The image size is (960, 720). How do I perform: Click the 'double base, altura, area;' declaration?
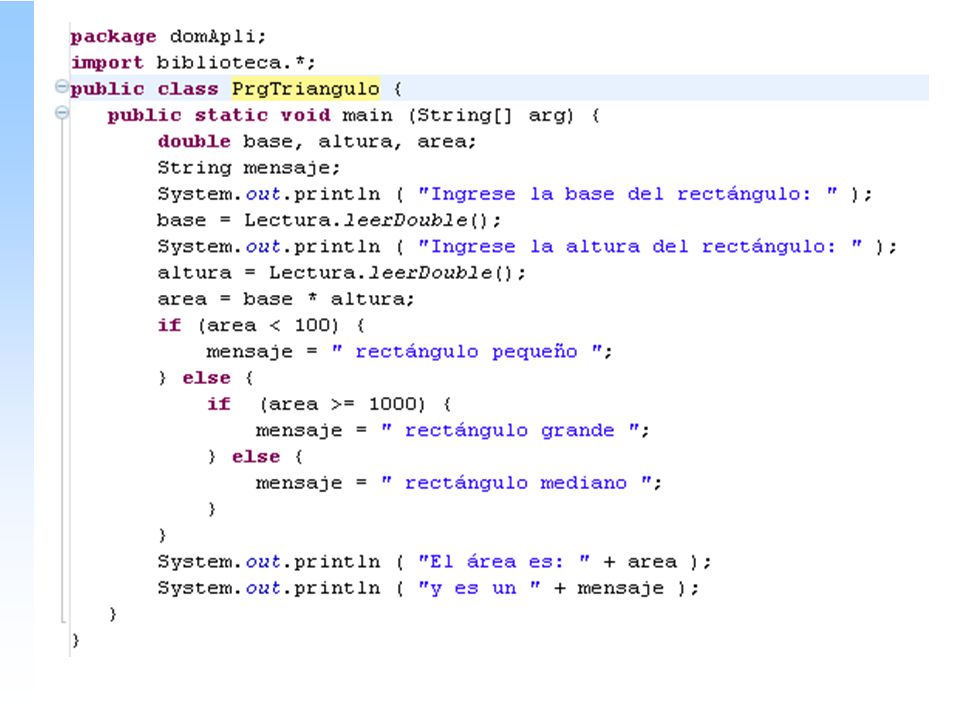tap(317, 141)
